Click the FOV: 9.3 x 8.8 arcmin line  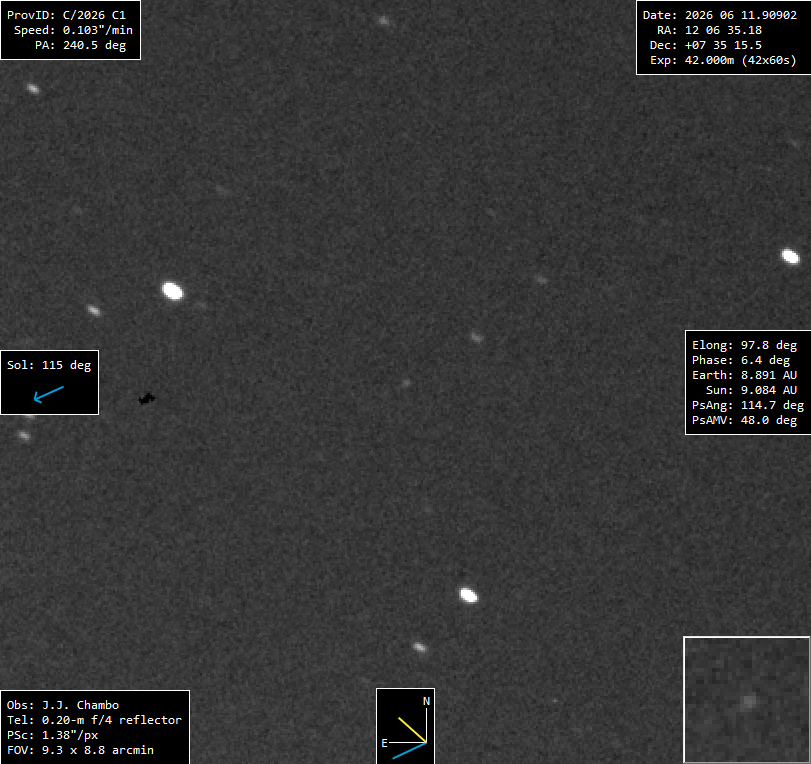[80, 750]
